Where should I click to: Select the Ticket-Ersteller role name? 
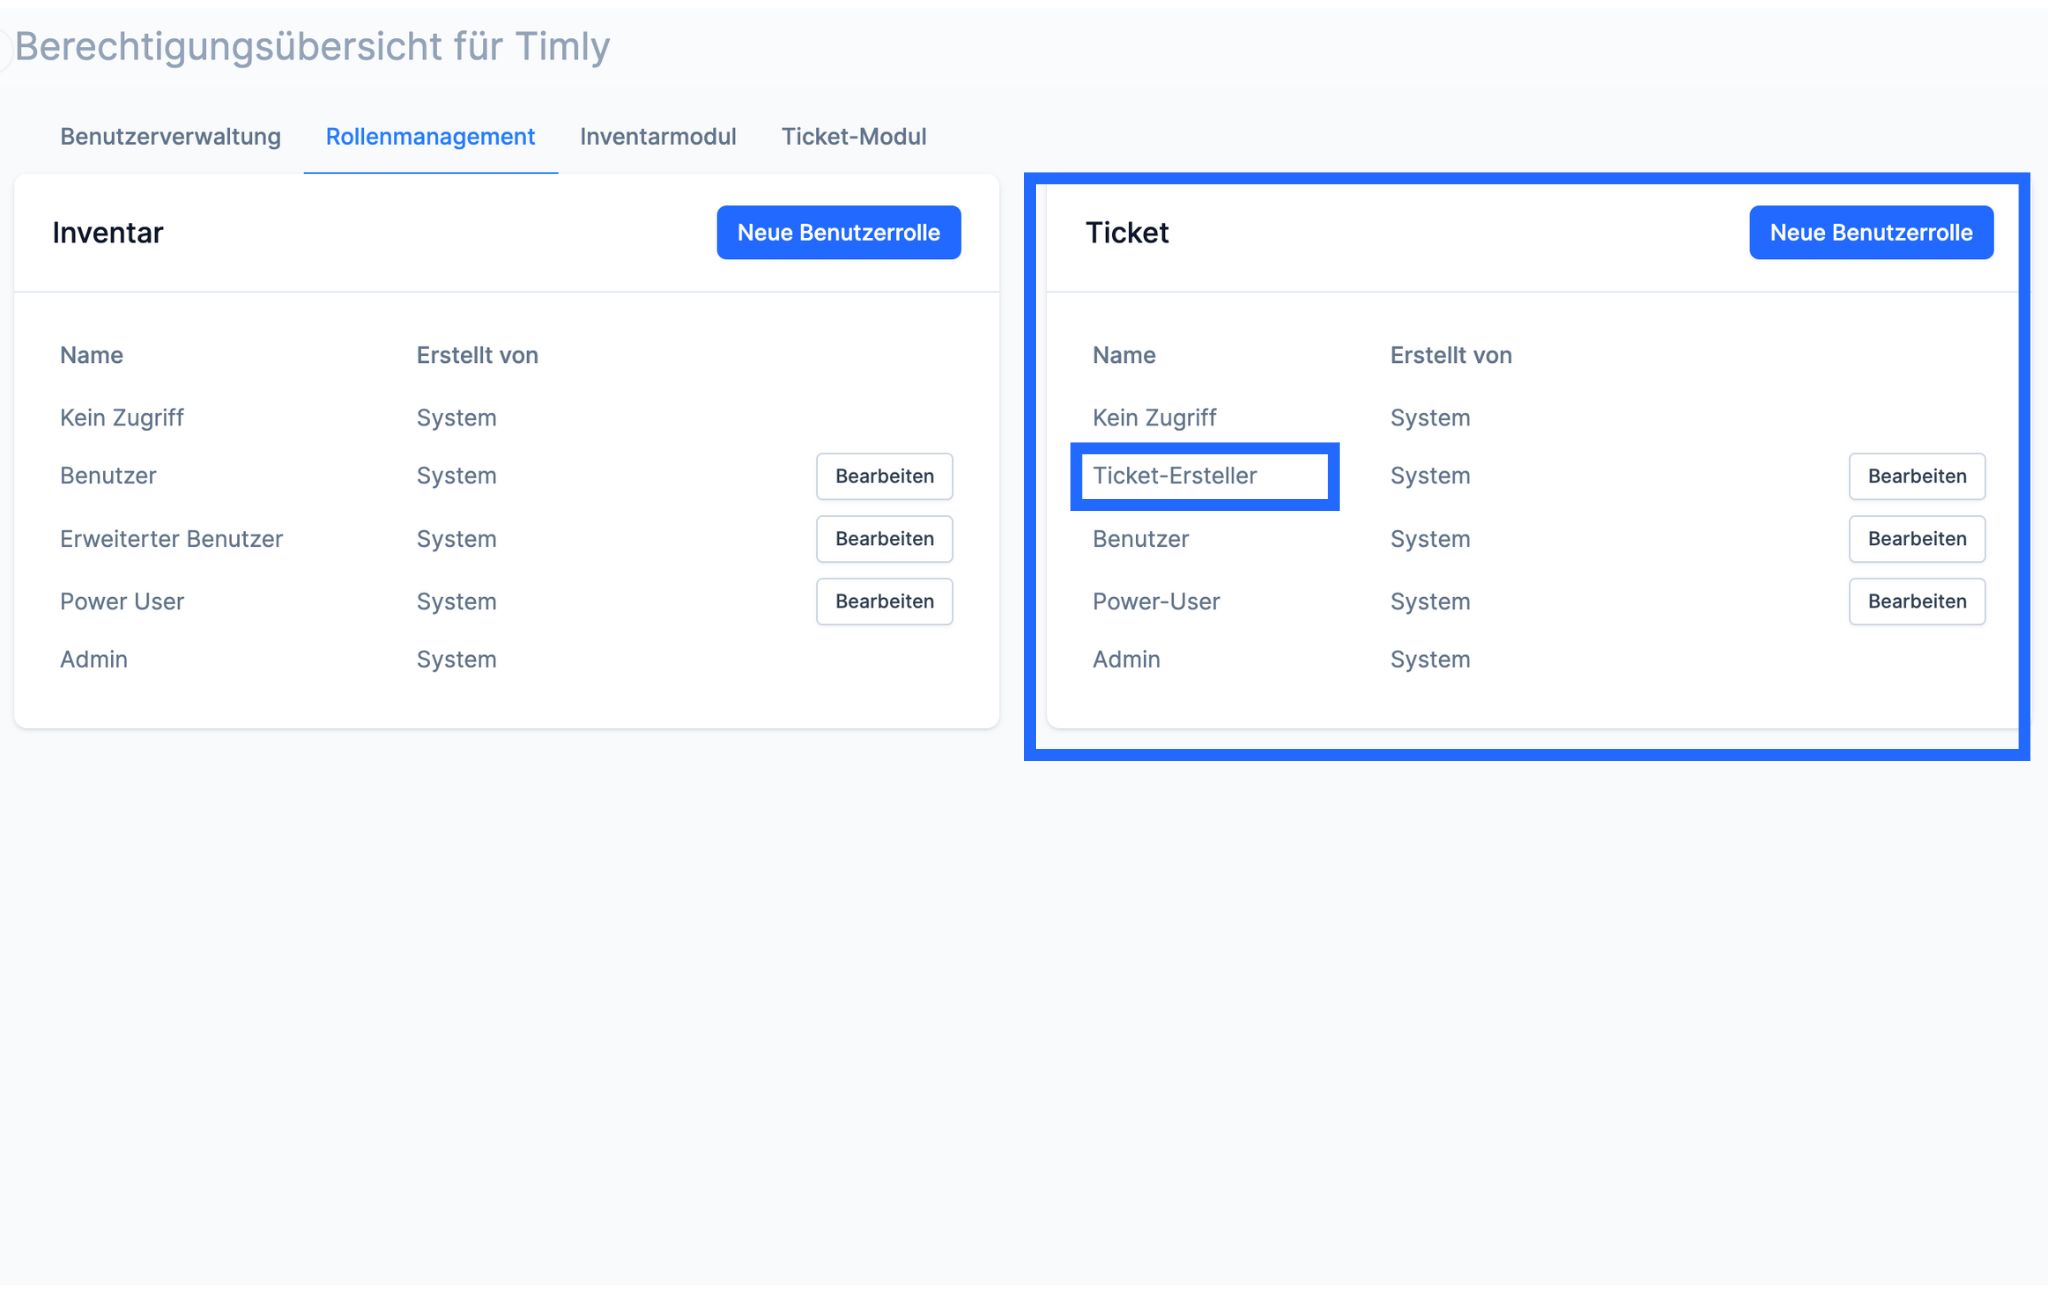(x=1175, y=475)
